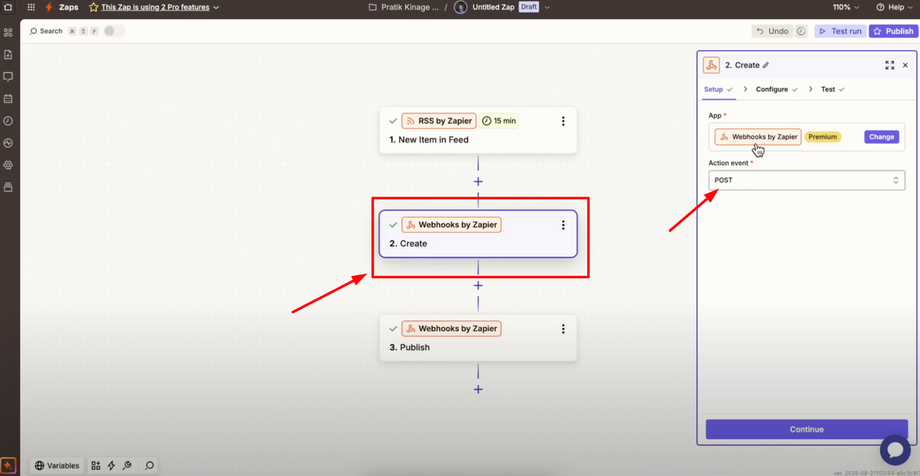Open the notes comment icon in sidebar
920x476 pixels.
point(8,77)
